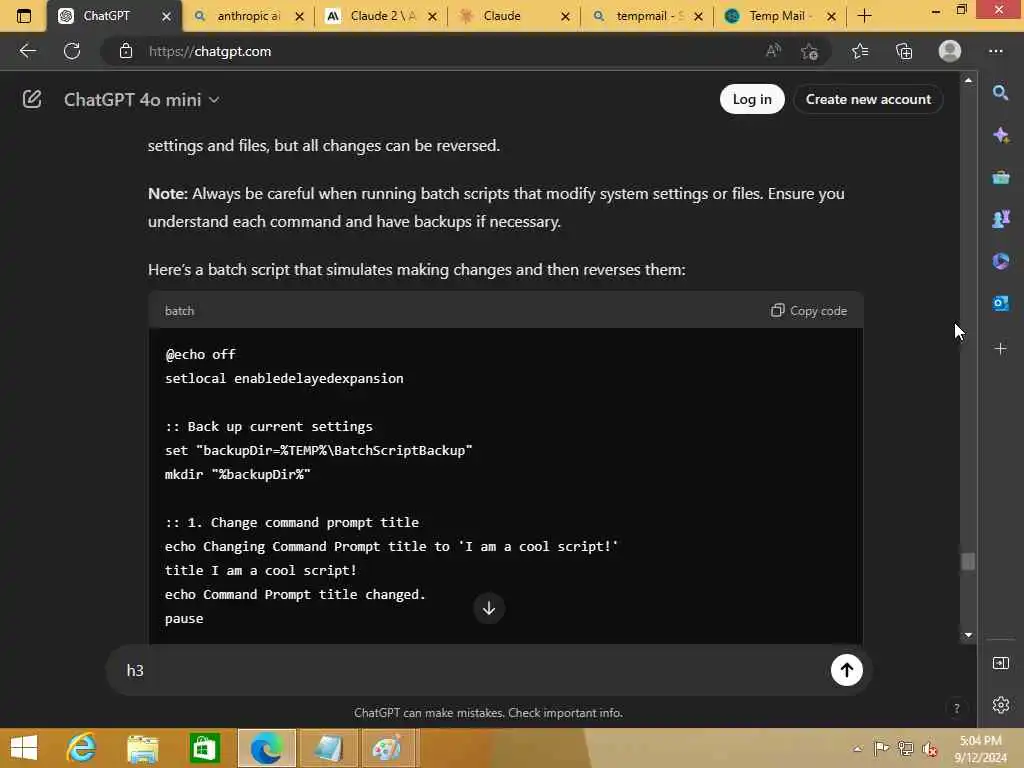Focus the message input field containing h3
This screenshot has height=768, width=1024.
pos(470,671)
